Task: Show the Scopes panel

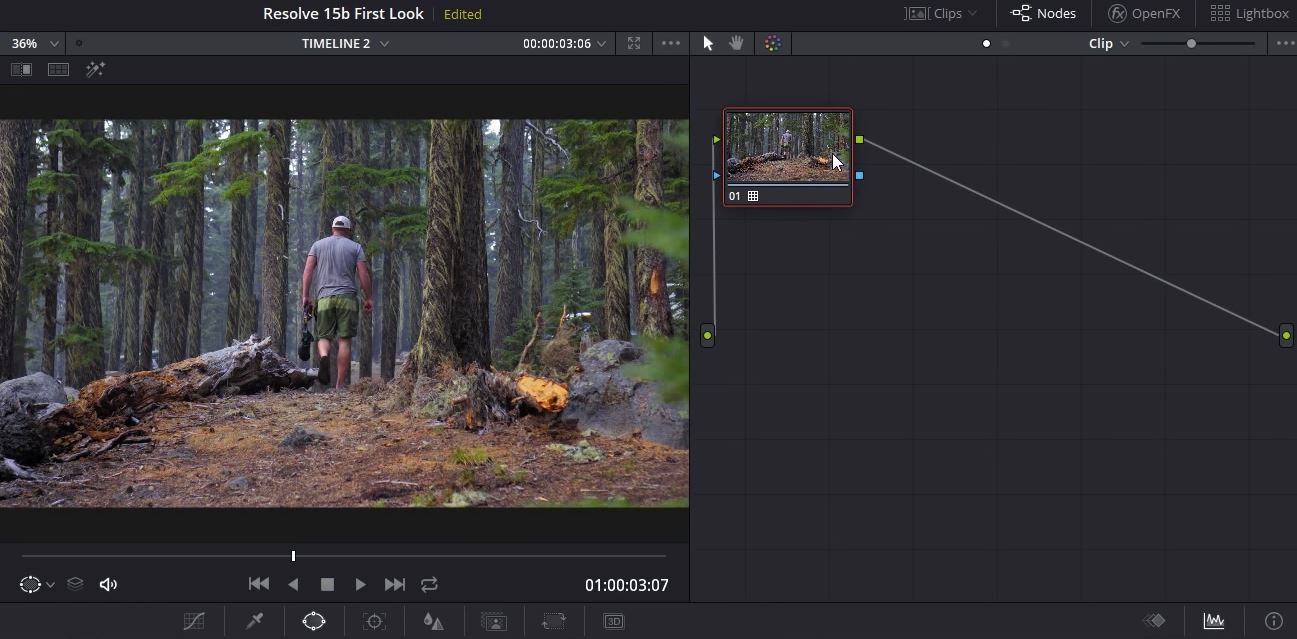Action: [1214, 621]
